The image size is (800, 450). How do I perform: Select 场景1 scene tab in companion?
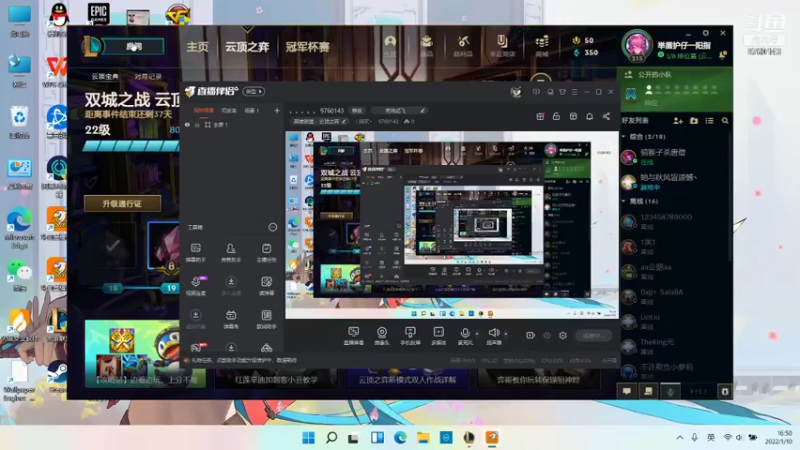point(252,110)
